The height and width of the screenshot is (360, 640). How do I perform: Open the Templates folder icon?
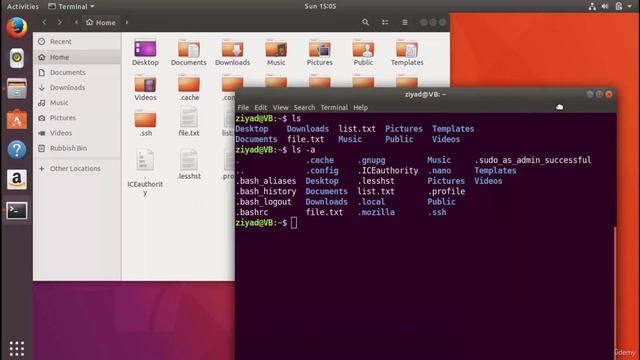407,53
